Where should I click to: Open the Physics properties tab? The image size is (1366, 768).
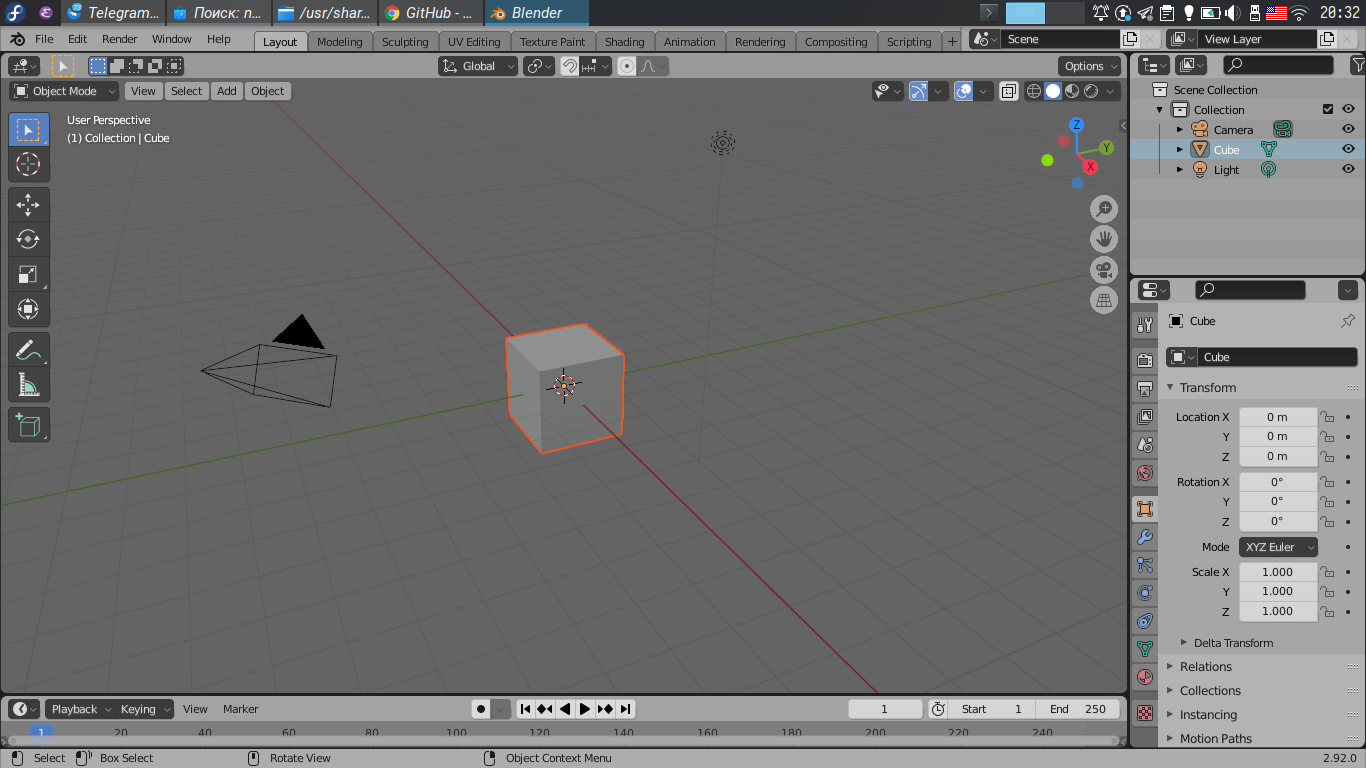tap(1145, 593)
